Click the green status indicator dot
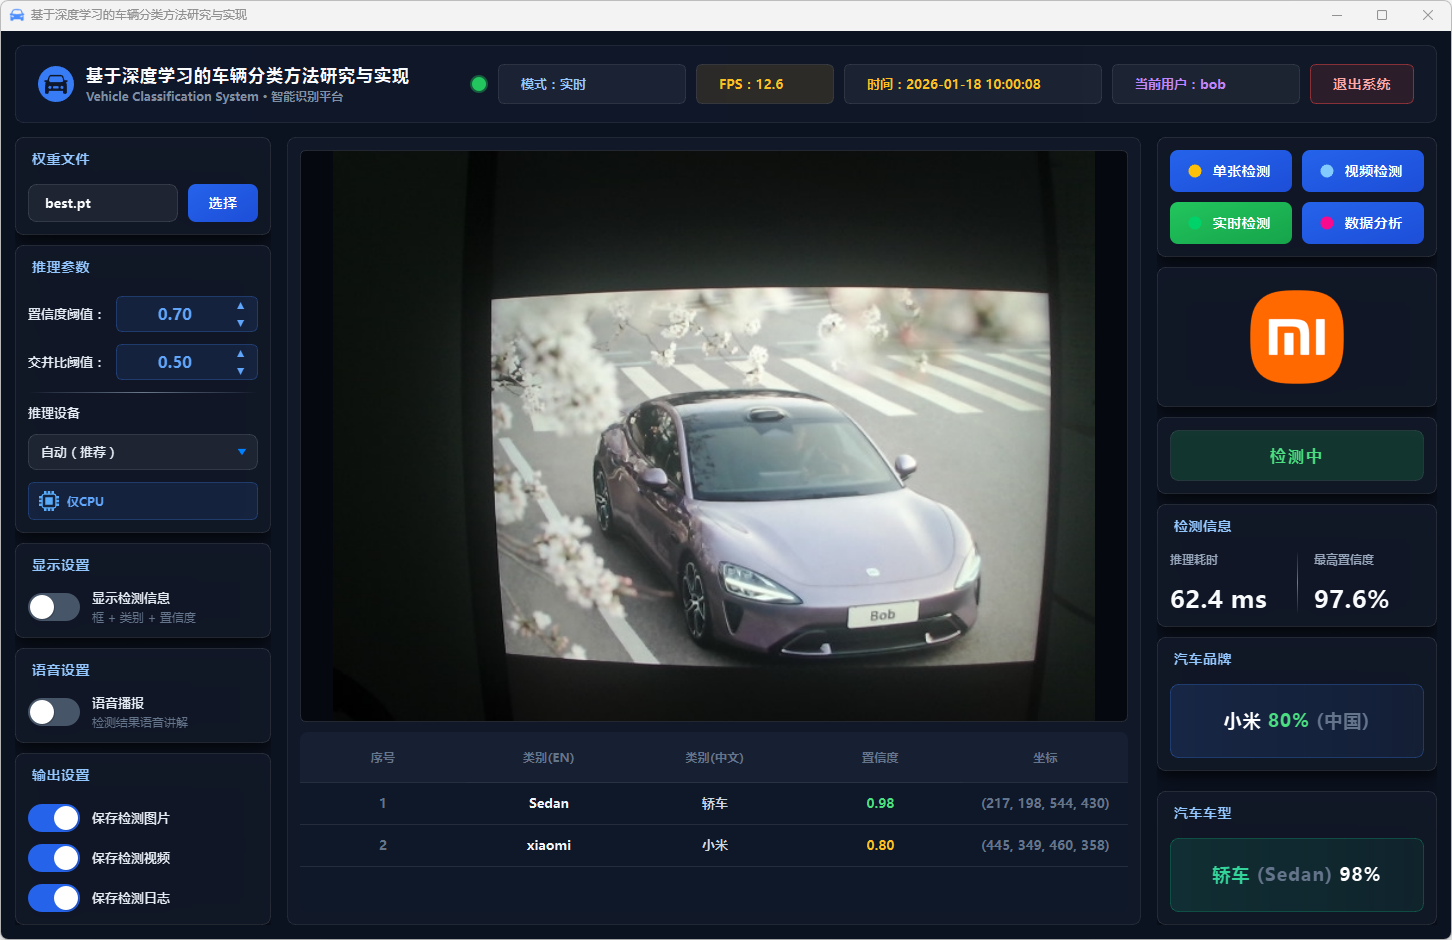 479,84
